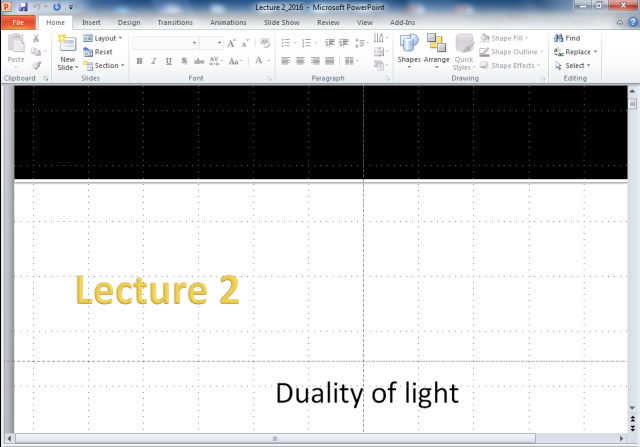Click Shape Outline button
Viewport: 640px width, 447px height.
point(511,52)
